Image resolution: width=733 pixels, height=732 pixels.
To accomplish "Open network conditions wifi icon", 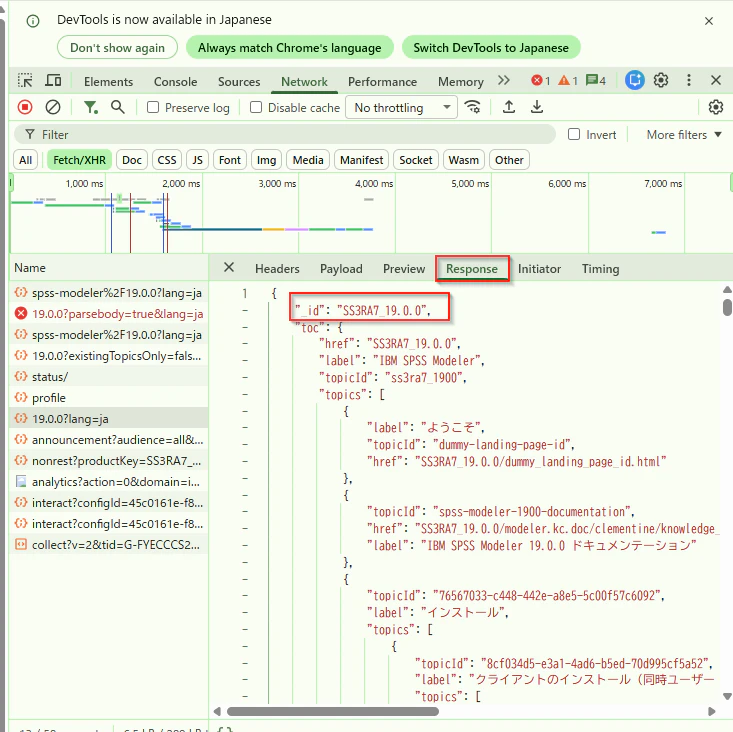I will (x=472, y=107).
